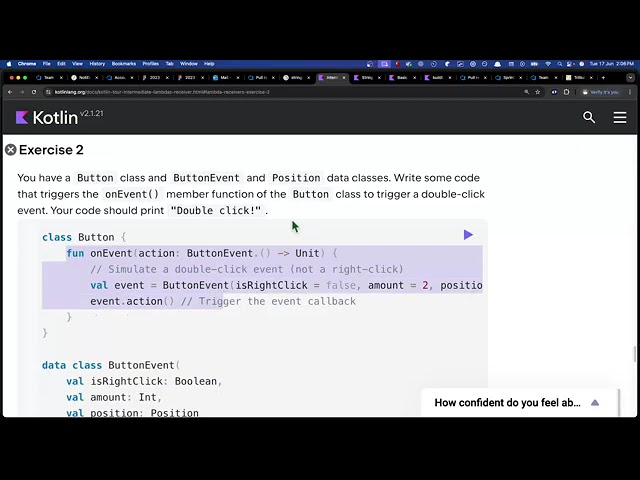Open the tab search dropdown arrow
Screen dimensions: 640x480
point(630,78)
